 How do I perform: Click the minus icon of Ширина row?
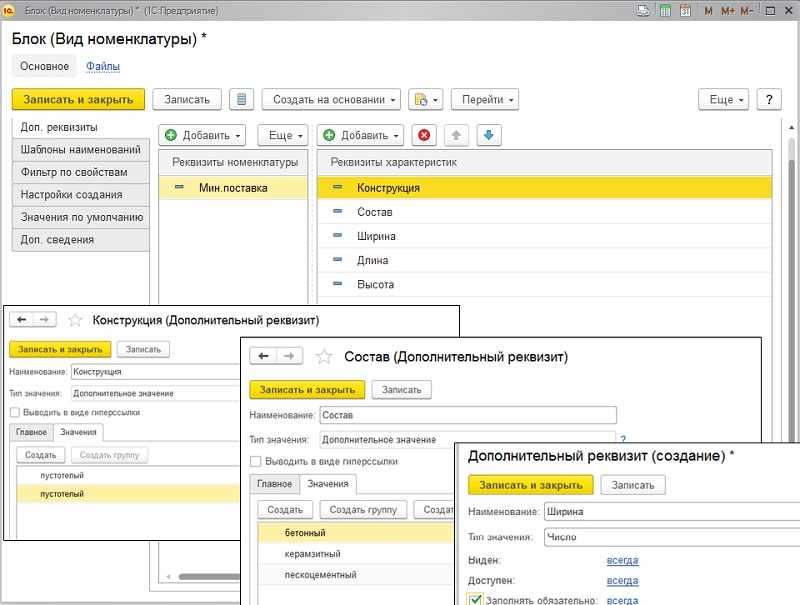tap(337, 235)
